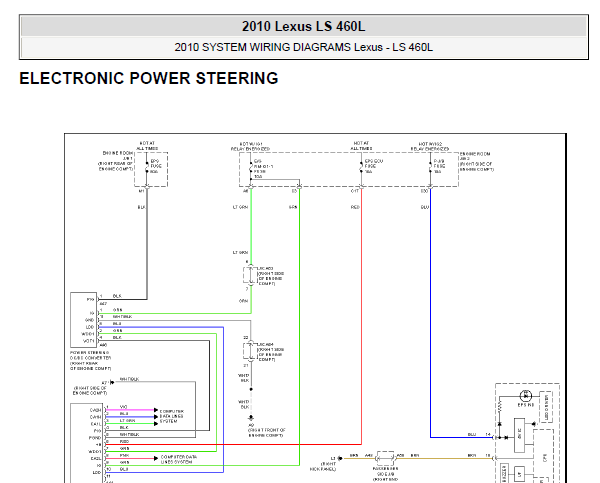The height and width of the screenshot is (483, 600).
Task: Select the "ELECTRONIC POWER STEERING" heading
Action: pos(149,78)
